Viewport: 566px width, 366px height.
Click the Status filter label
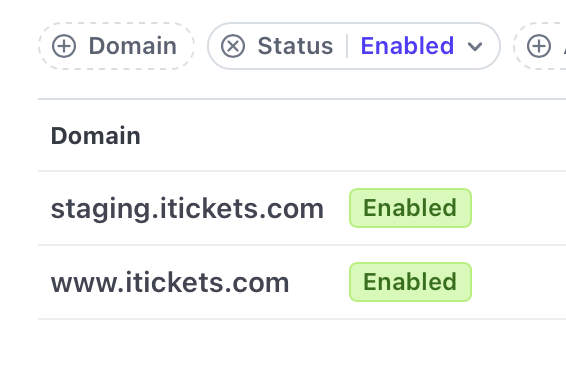[x=295, y=46]
